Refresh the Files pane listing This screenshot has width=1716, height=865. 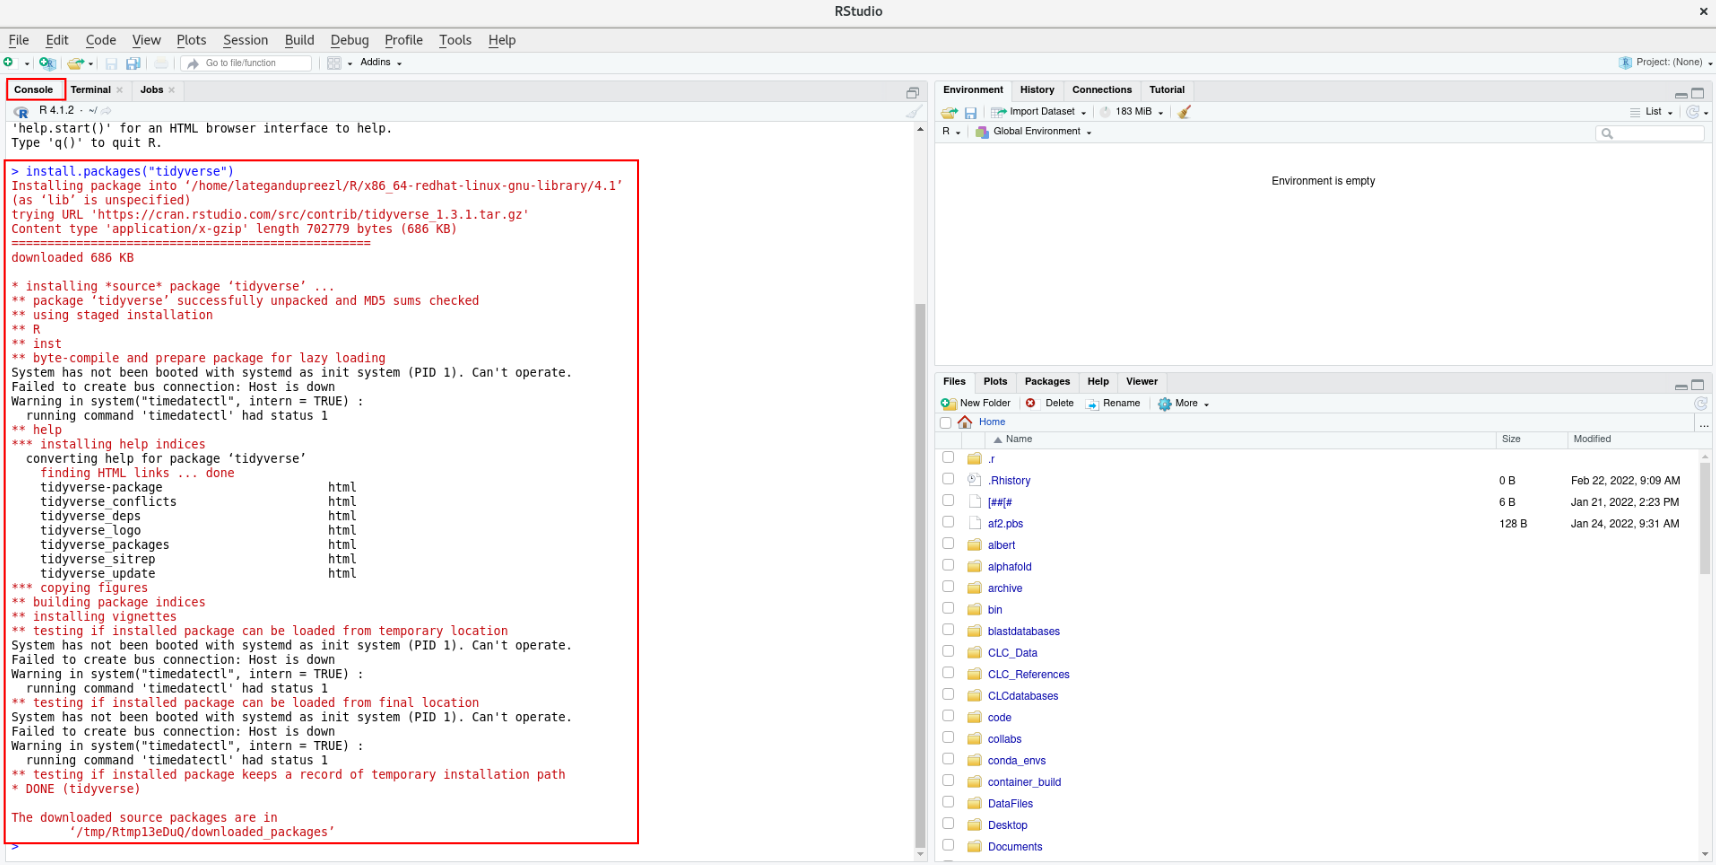point(1700,404)
